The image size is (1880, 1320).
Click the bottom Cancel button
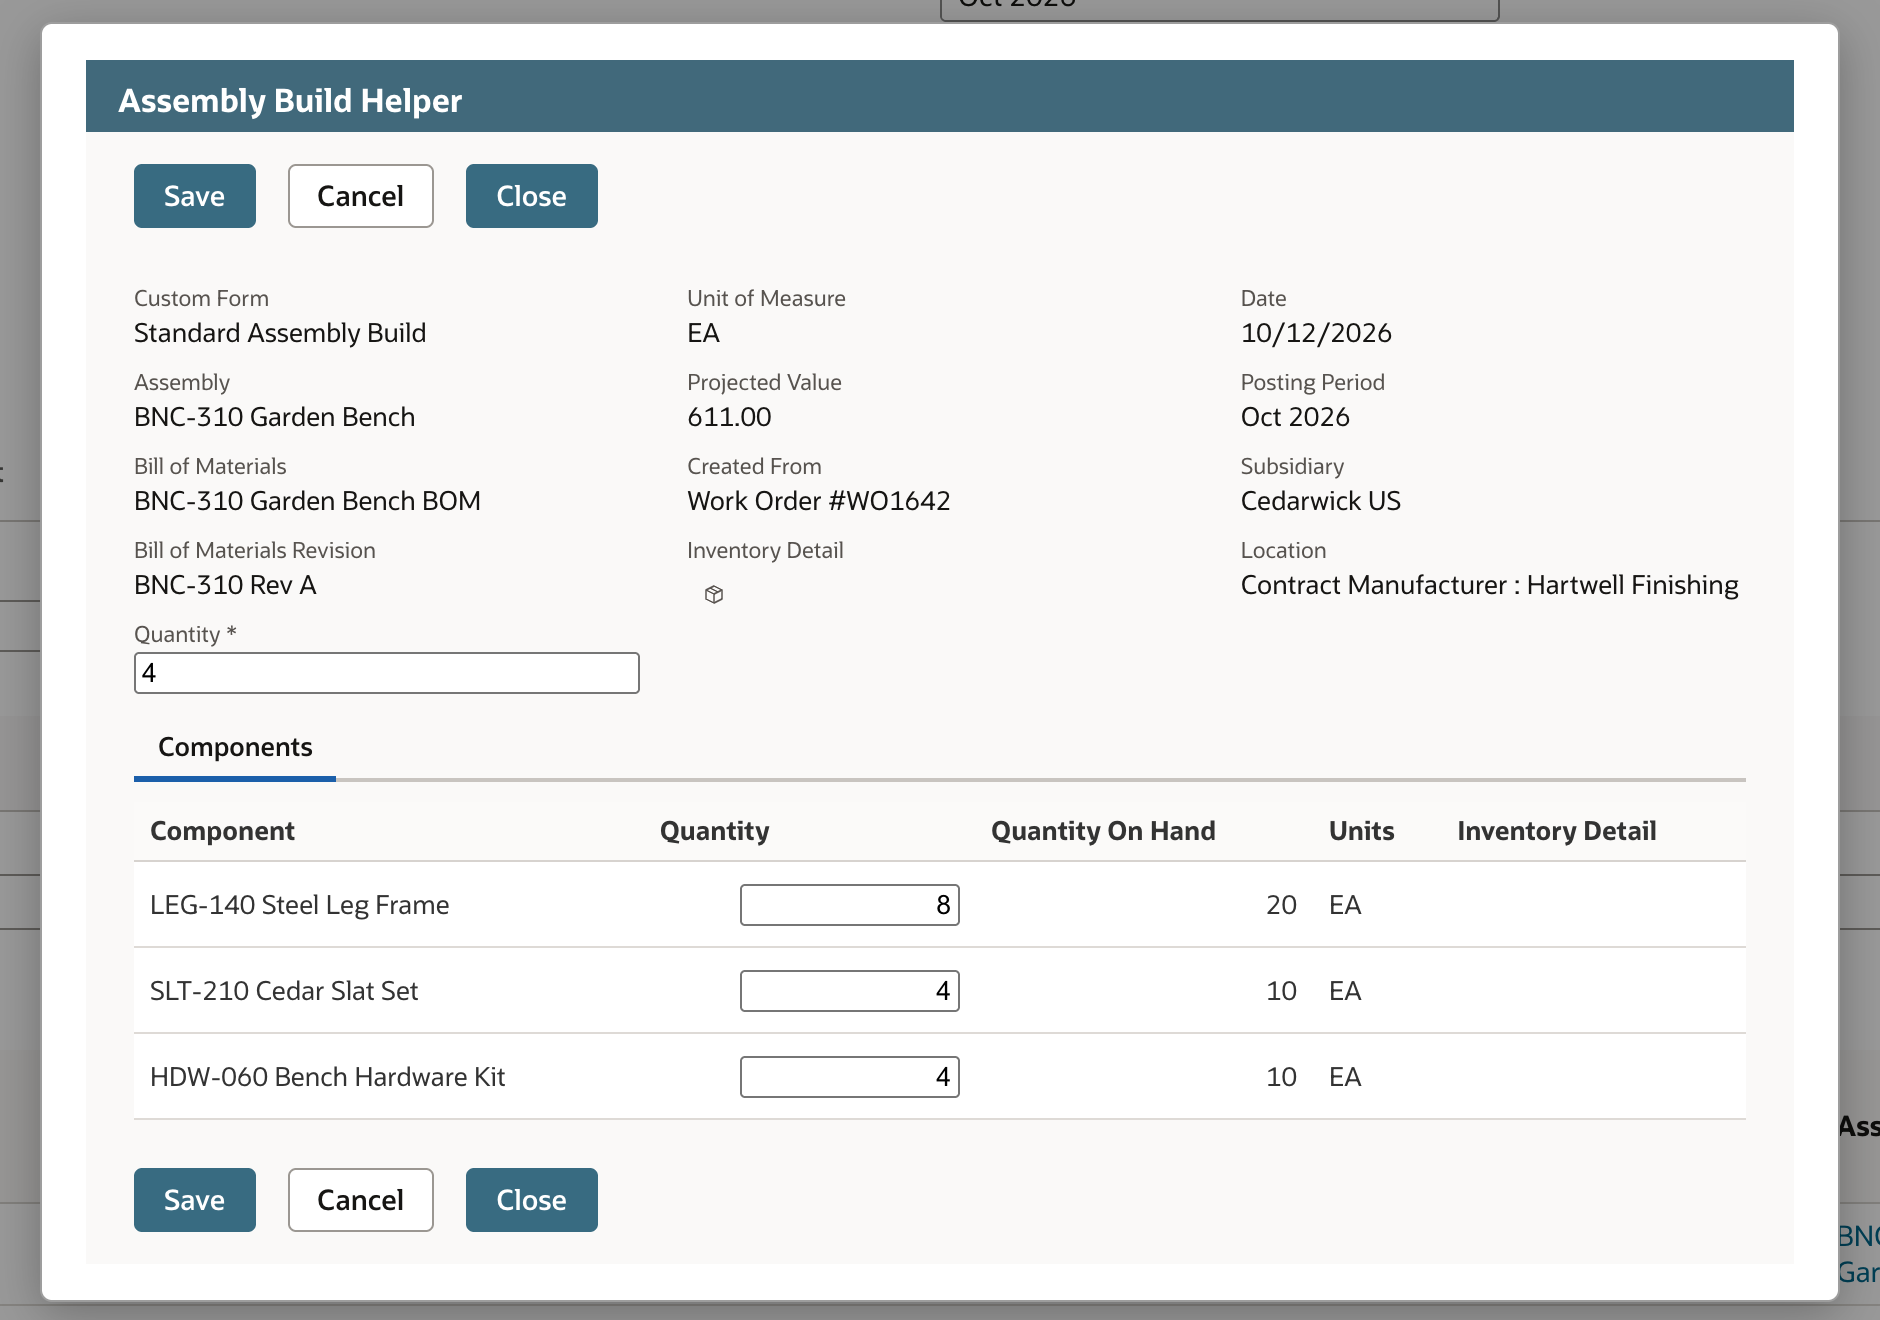[x=361, y=1200]
